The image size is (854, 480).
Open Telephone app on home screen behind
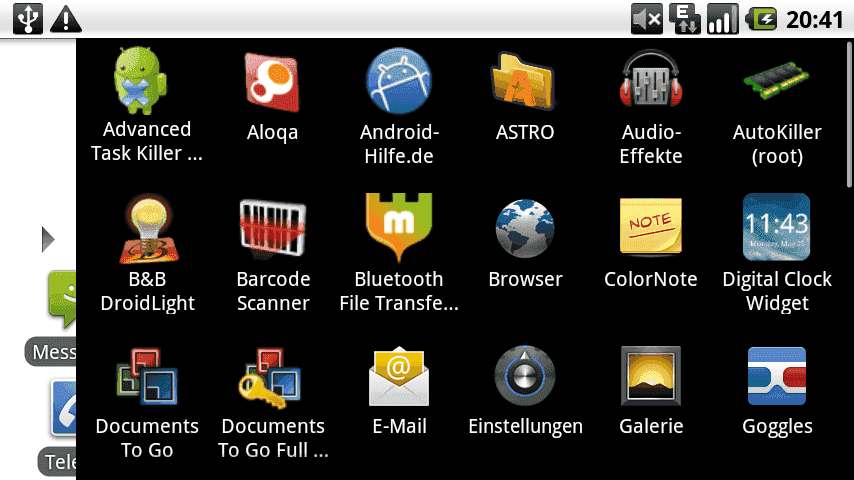point(63,409)
